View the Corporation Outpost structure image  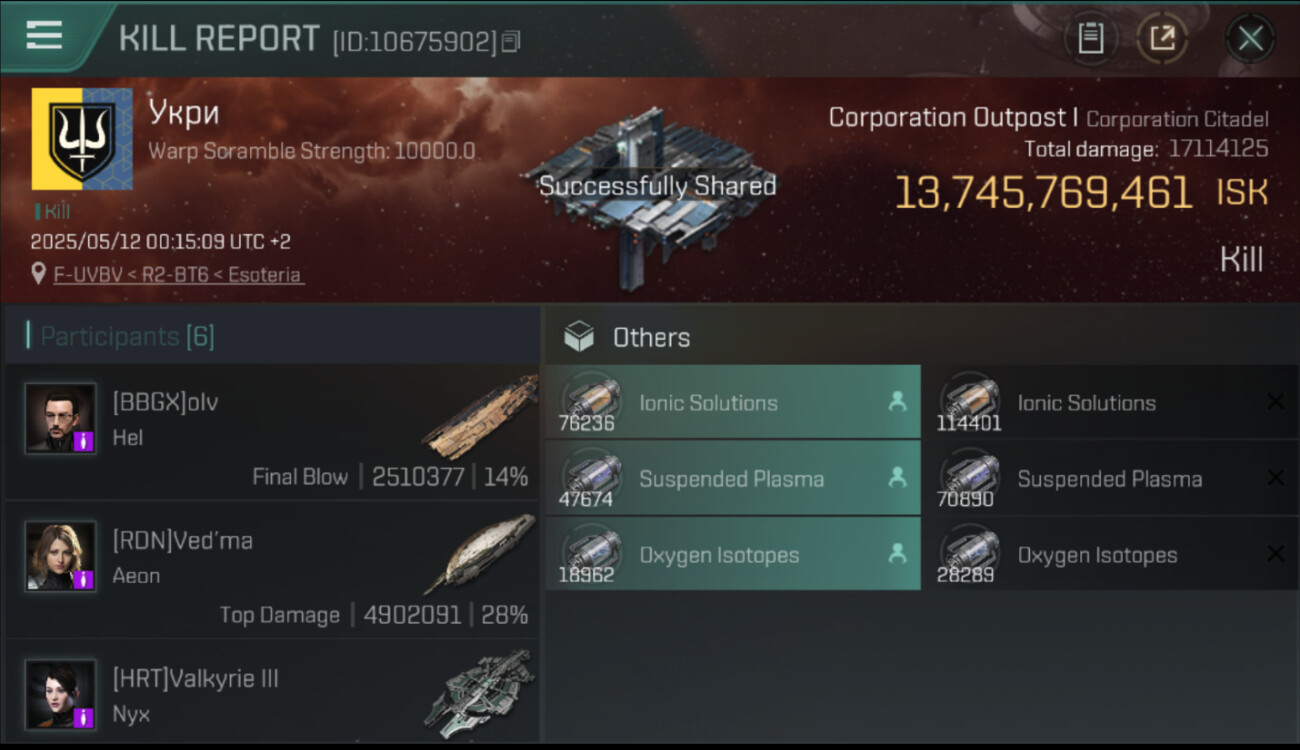(x=655, y=195)
